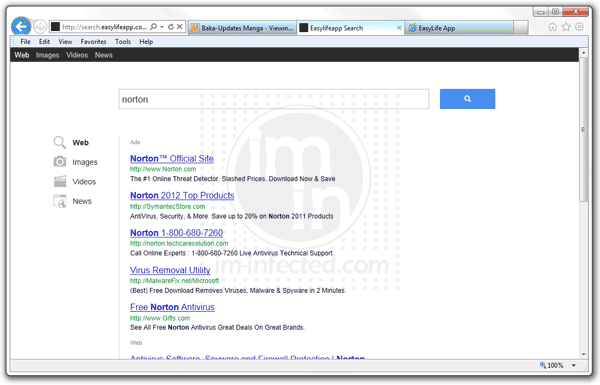This screenshot has width=600, height=385.
Task: Click the http://SymantecStore.com green URL
Action: tap(168, 206)
